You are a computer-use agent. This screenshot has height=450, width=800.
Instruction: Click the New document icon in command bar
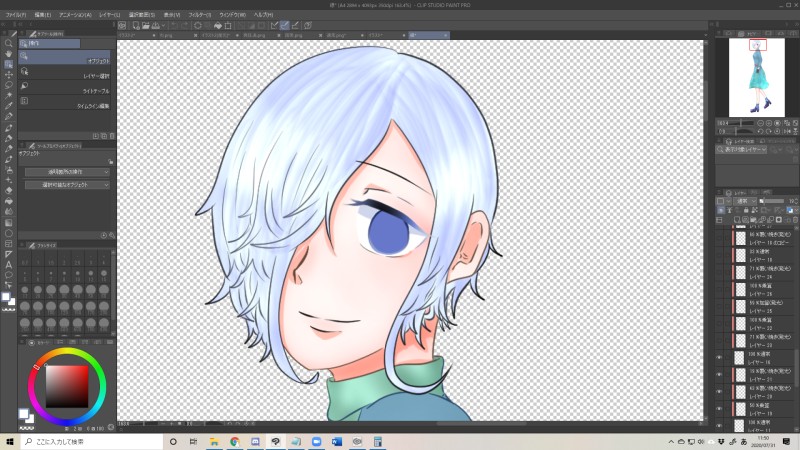[x=136, y=25]
